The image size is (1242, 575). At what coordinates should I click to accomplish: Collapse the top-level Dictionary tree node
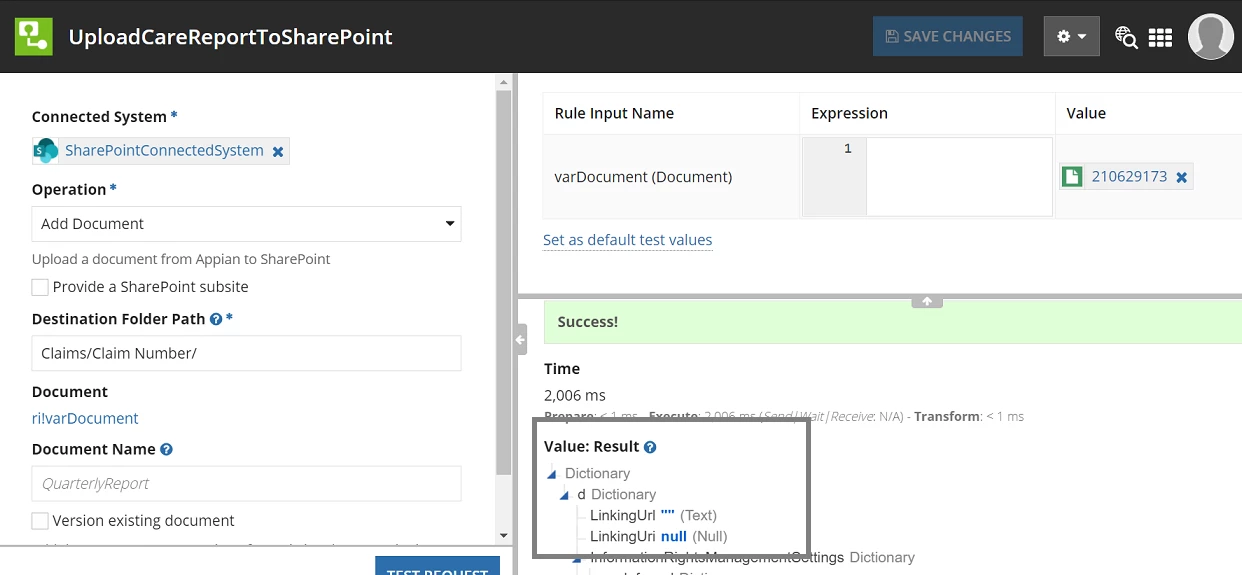(550, 474)
